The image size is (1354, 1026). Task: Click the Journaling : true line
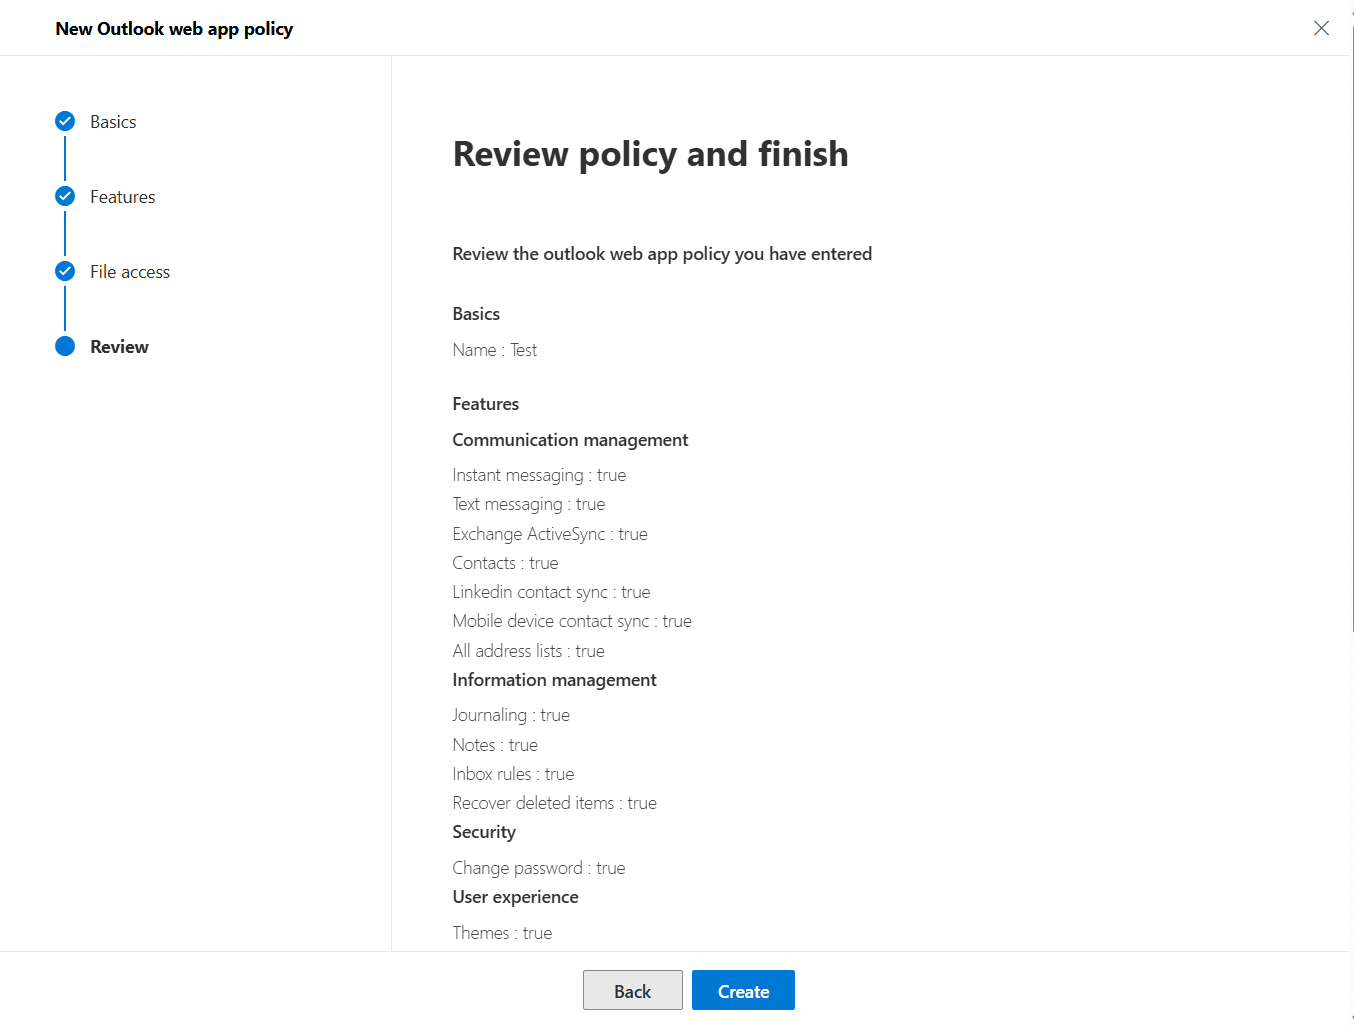coord(510,714)
